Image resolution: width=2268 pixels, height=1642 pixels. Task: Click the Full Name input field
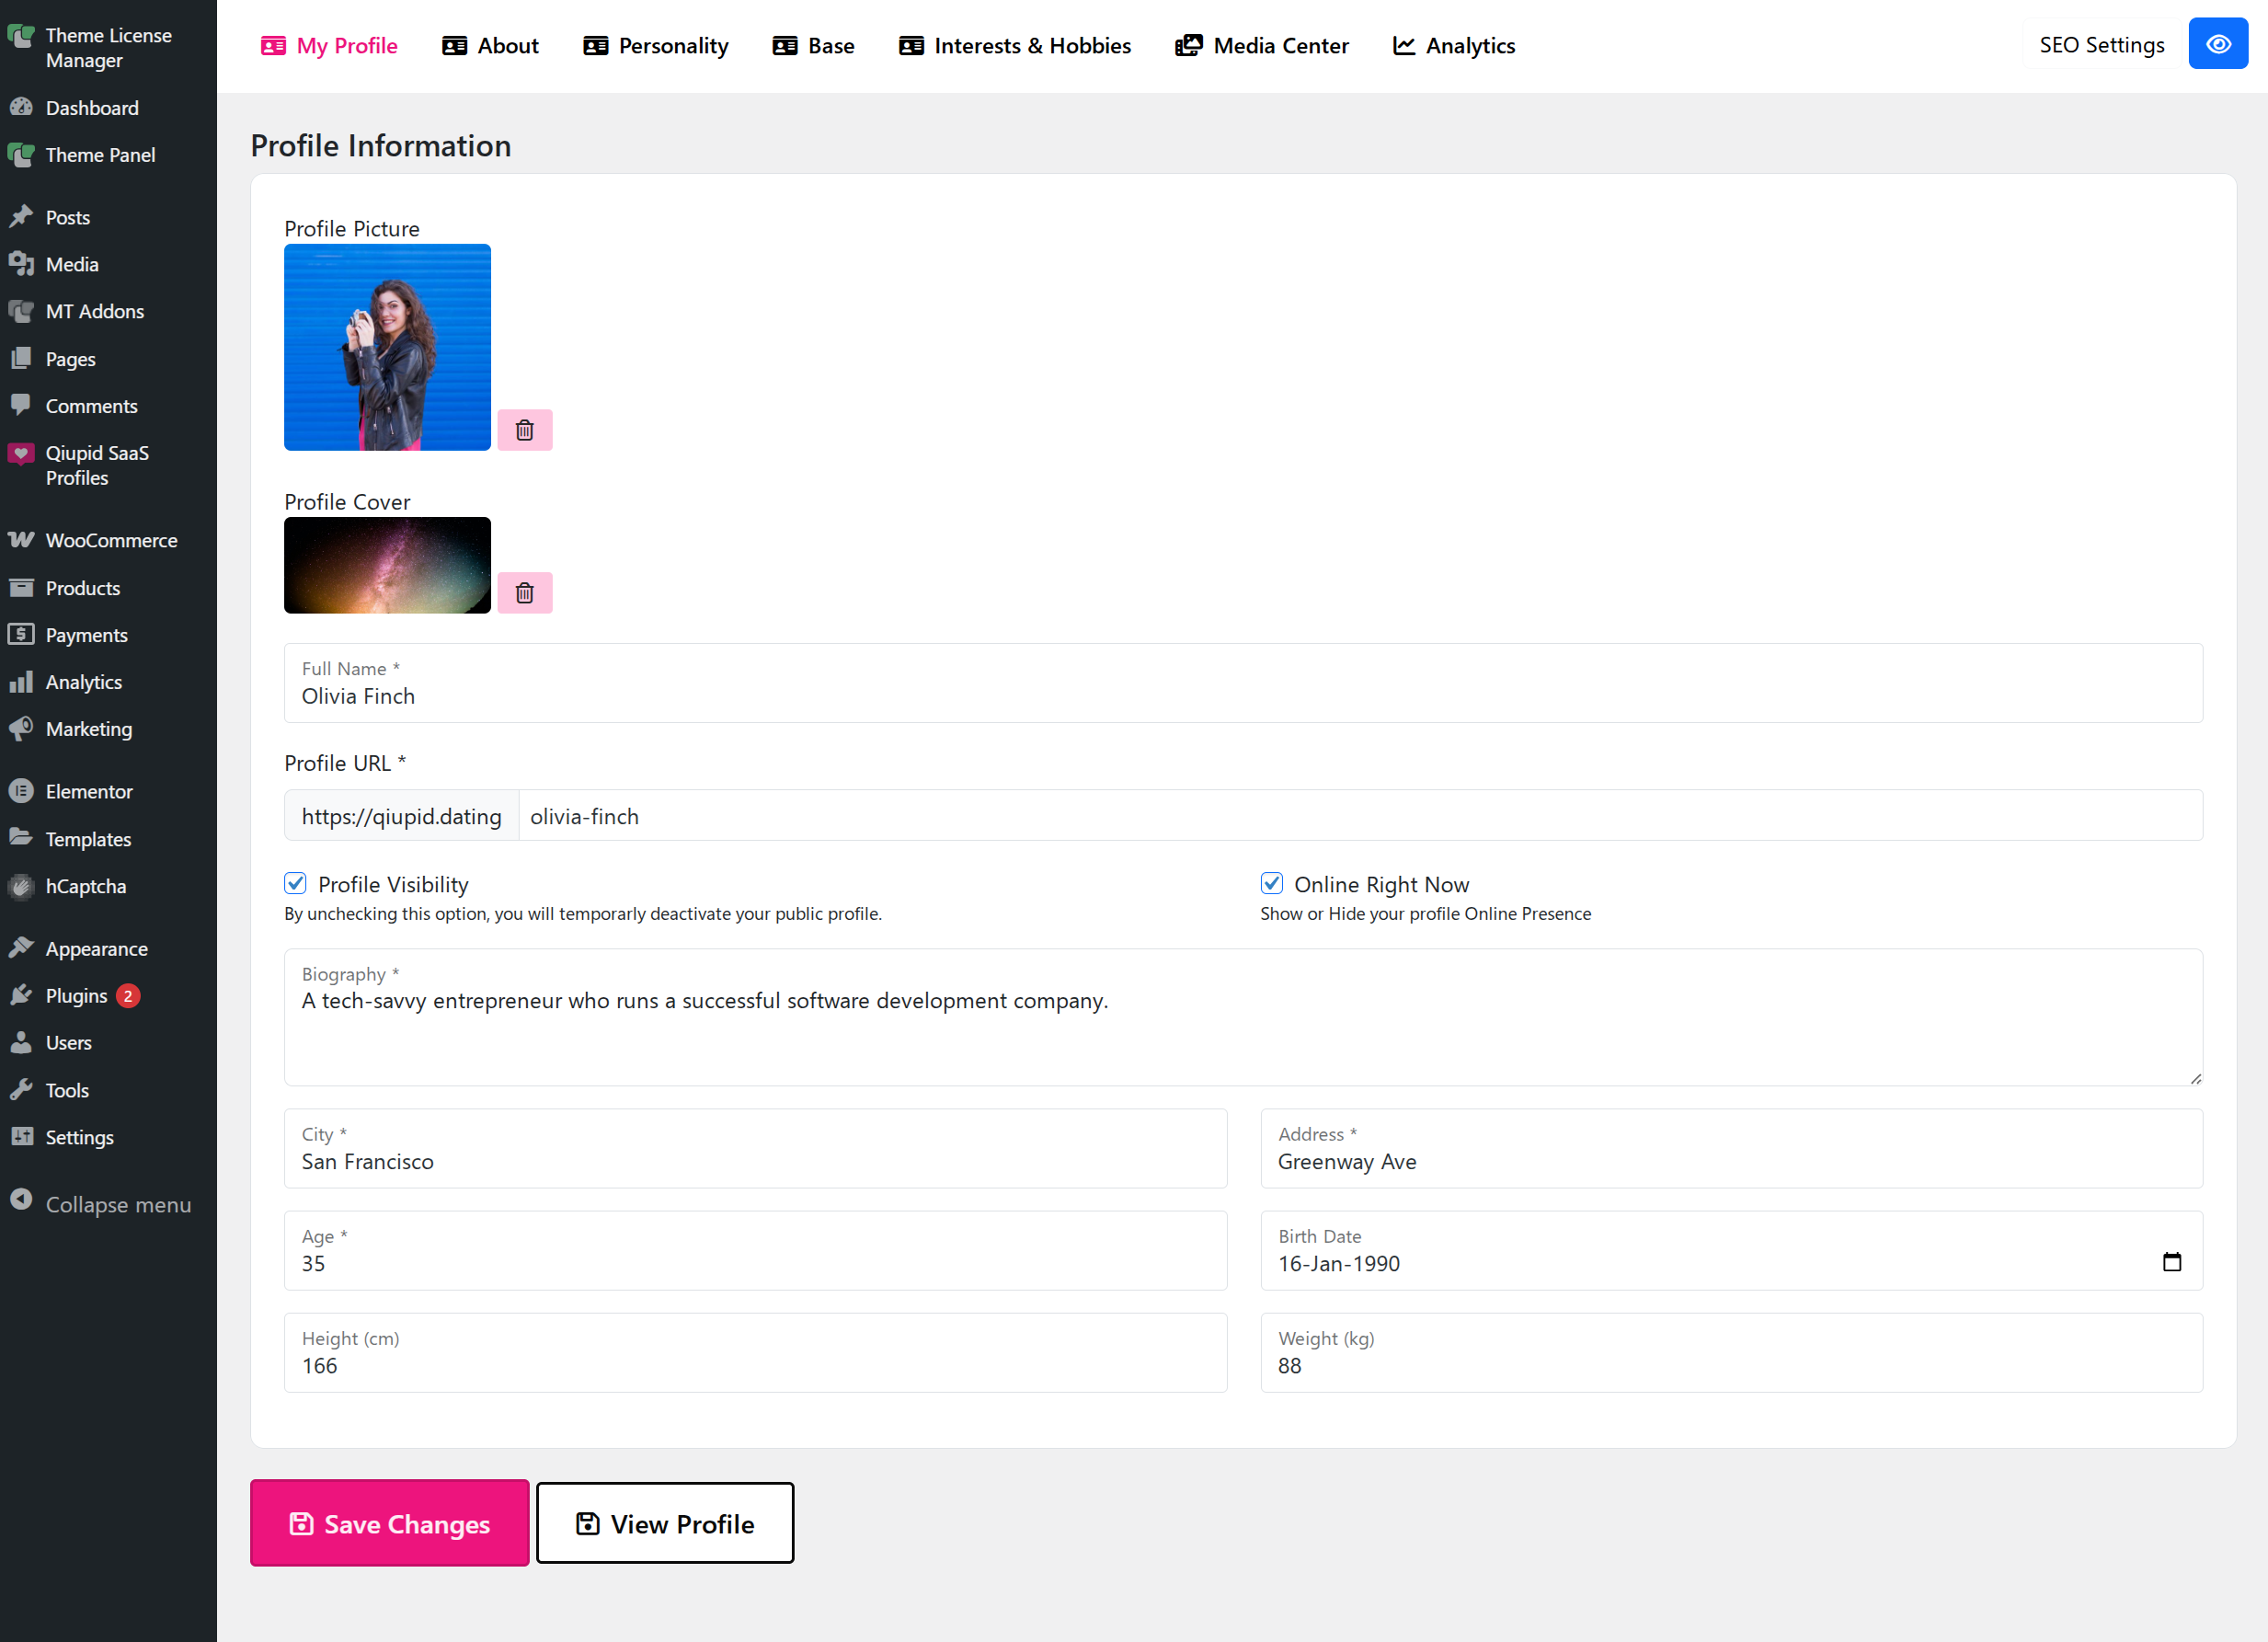point(1242,696)
